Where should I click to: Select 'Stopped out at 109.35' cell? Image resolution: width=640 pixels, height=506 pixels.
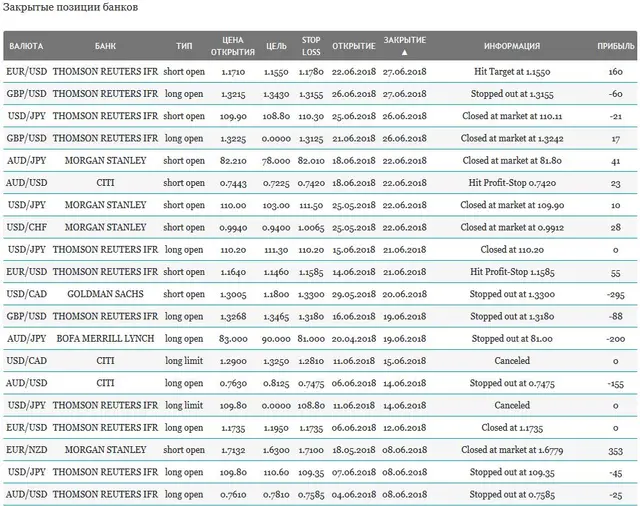pyautogui.click(x=512, y=472)
